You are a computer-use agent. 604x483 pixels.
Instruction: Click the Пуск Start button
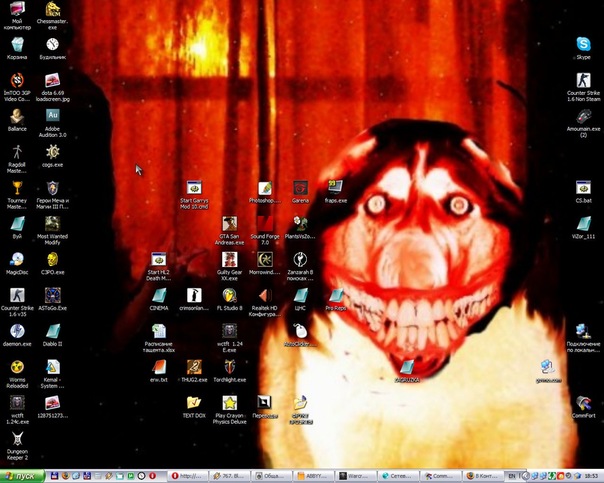22,476
